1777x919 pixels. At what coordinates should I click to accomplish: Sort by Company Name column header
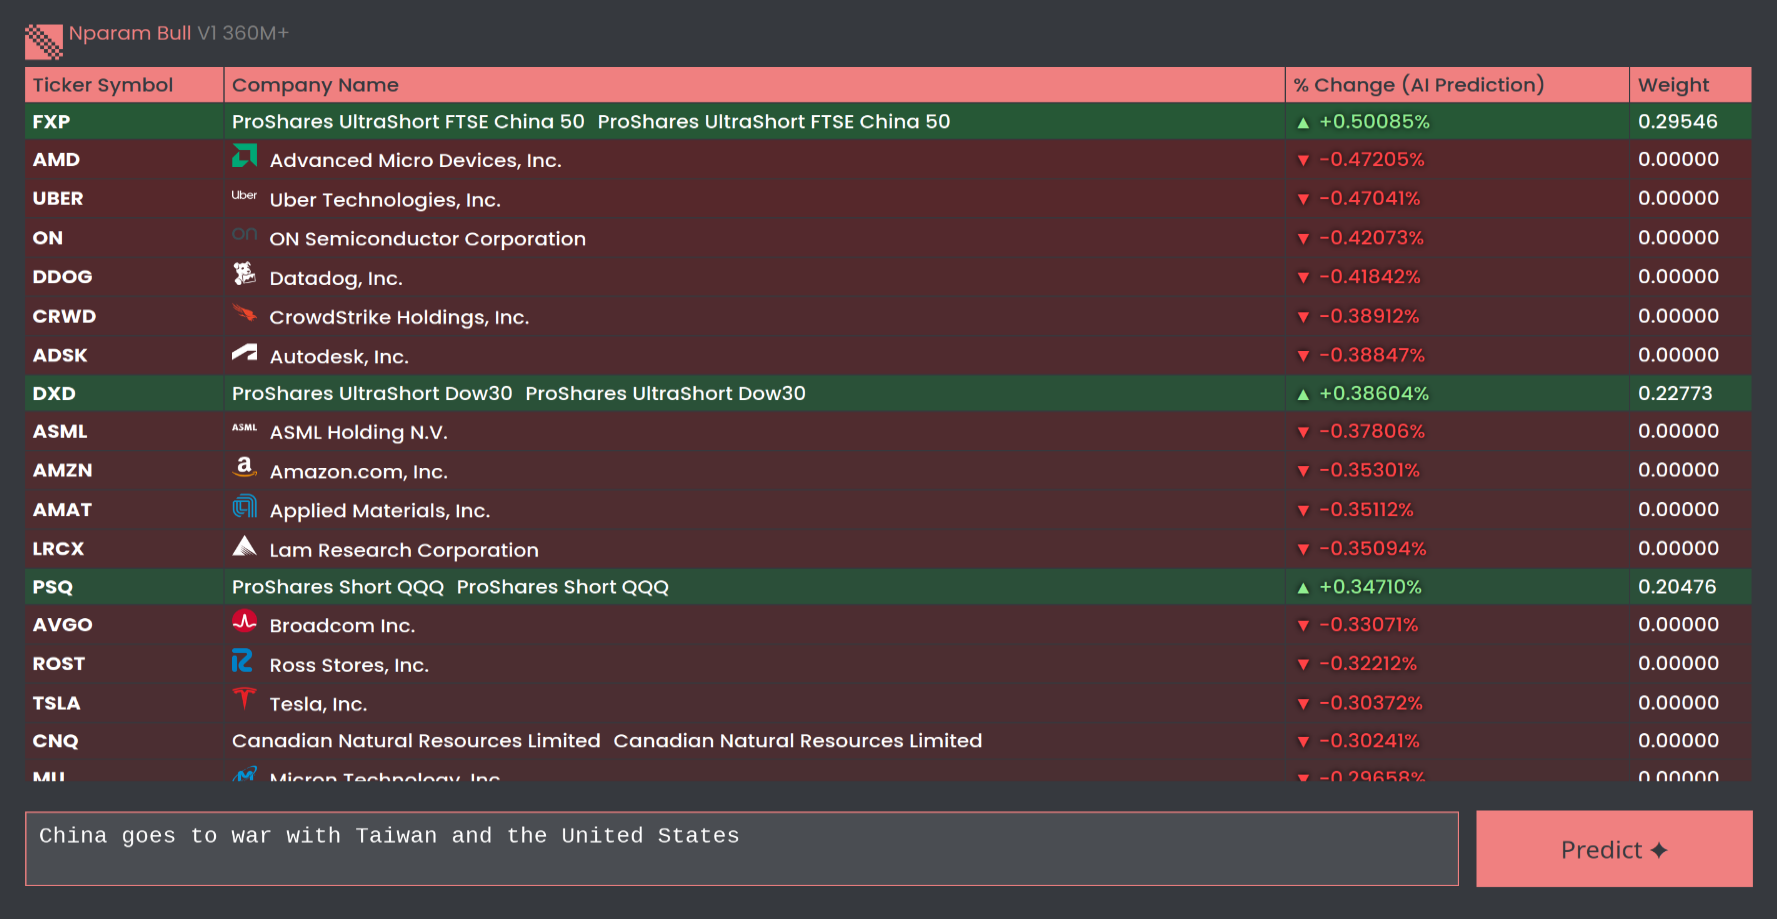(x=754, y=85)
